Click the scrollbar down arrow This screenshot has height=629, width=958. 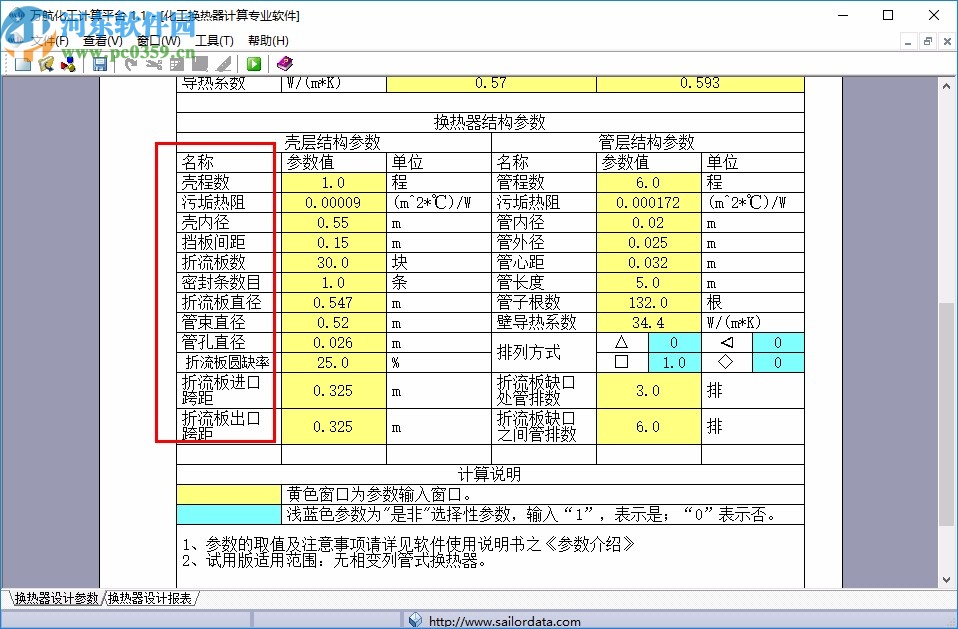(x=946, y=580)
